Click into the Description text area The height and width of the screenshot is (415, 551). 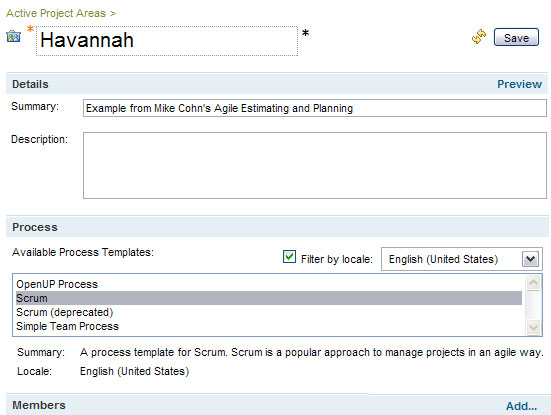coord(315,165)
